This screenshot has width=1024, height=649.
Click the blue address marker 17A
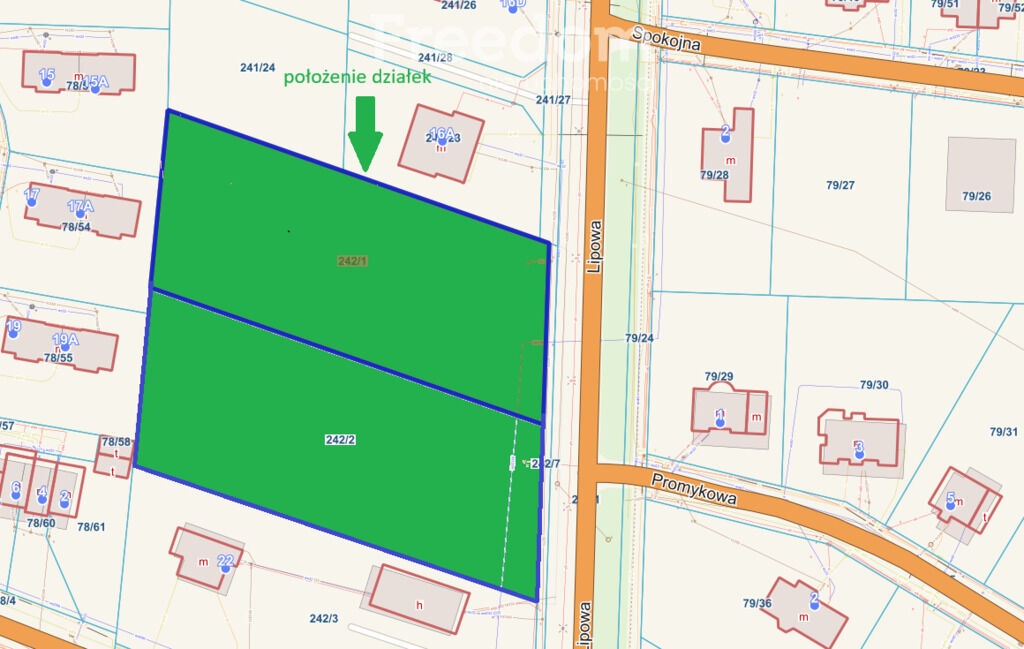[x=80, y=207]
